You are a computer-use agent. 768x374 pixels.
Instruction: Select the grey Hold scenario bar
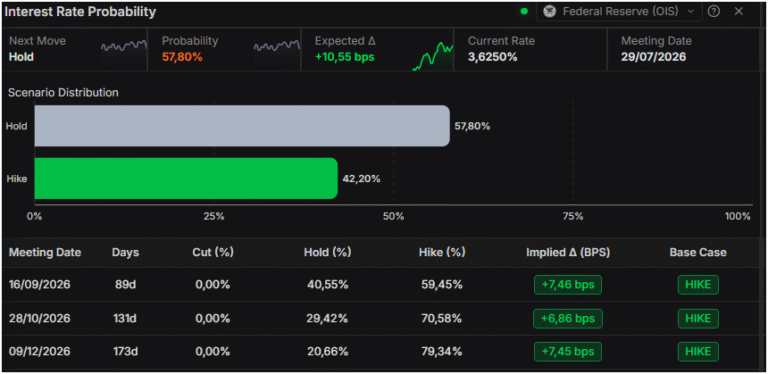click(242, 126)
